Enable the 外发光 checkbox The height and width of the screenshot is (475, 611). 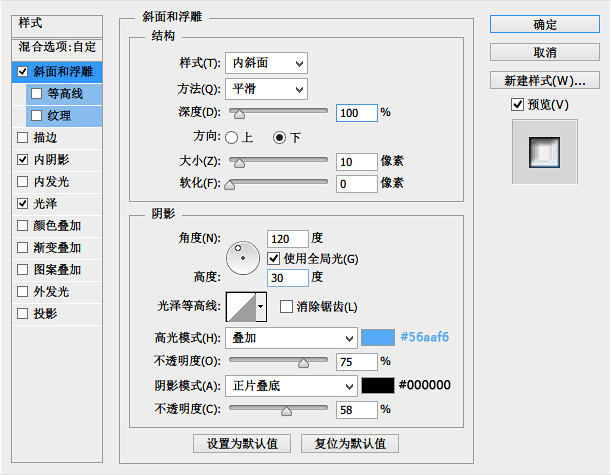point(23,291)
